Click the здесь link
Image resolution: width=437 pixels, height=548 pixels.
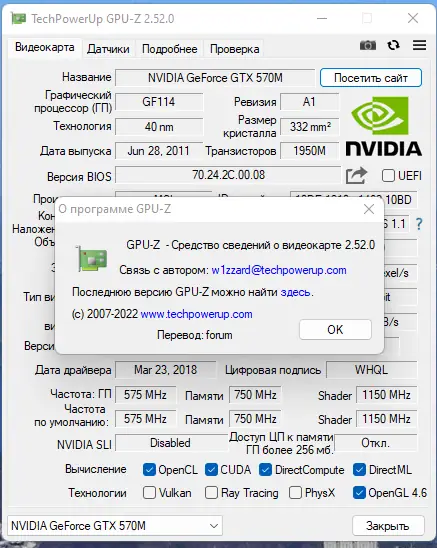coord(295,292)
